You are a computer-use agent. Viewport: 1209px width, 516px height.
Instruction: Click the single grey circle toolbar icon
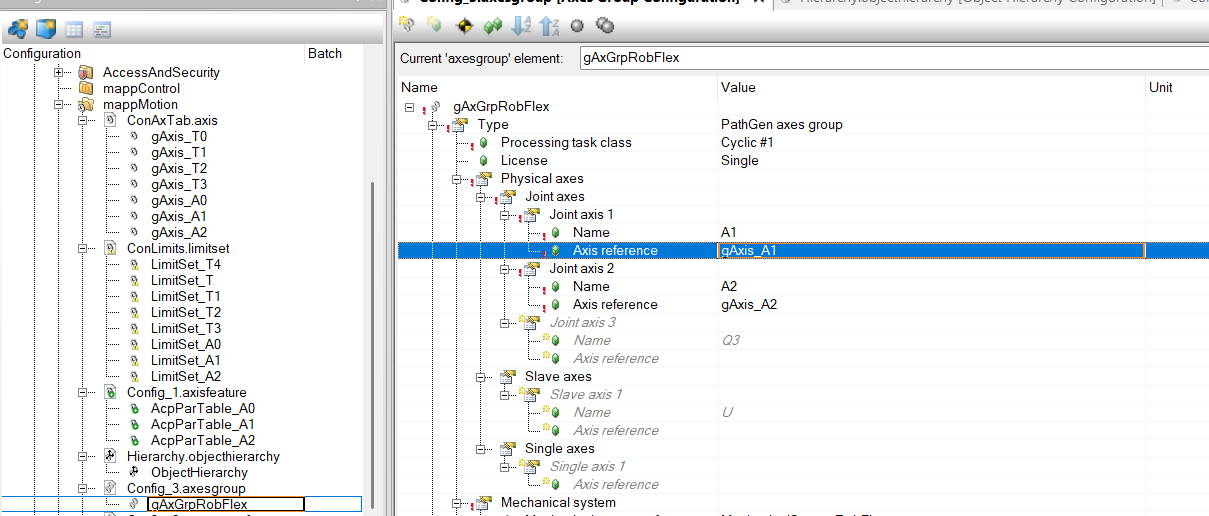tap(576, 25)
